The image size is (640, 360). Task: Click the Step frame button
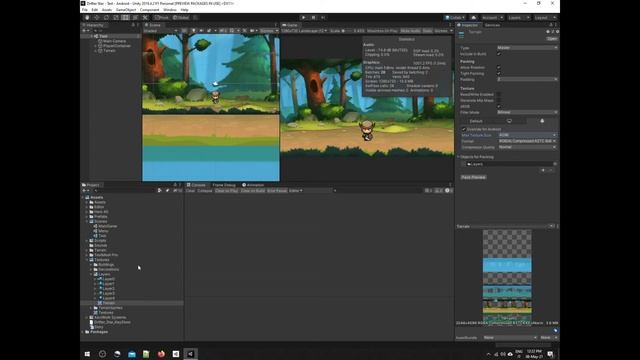(x=323, y=18)
